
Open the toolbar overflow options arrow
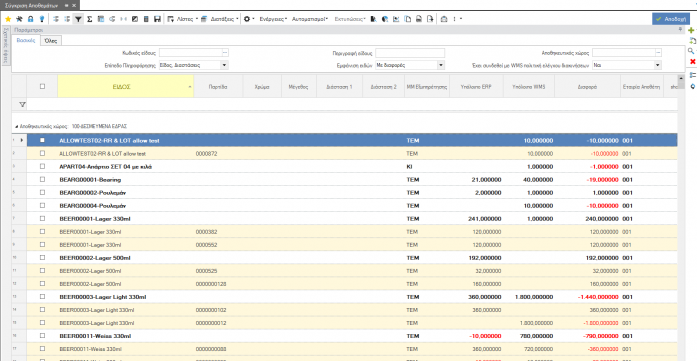[461, 19]
